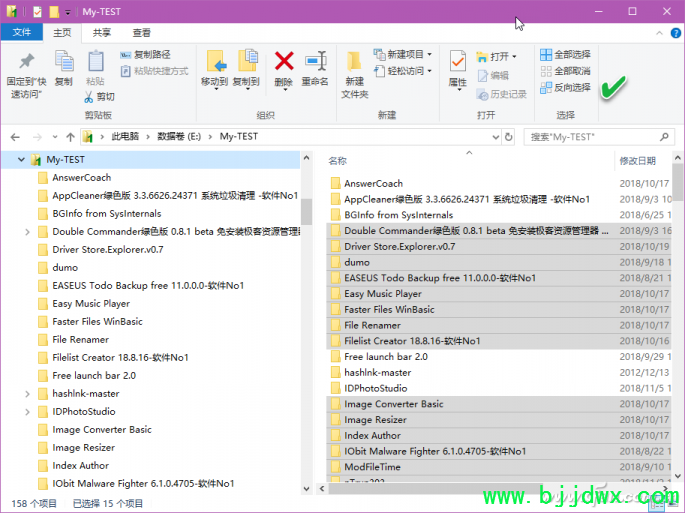Click Paste shortcut (粘贴快捷方式)
The image size is (685, 513).
(154, 71)
